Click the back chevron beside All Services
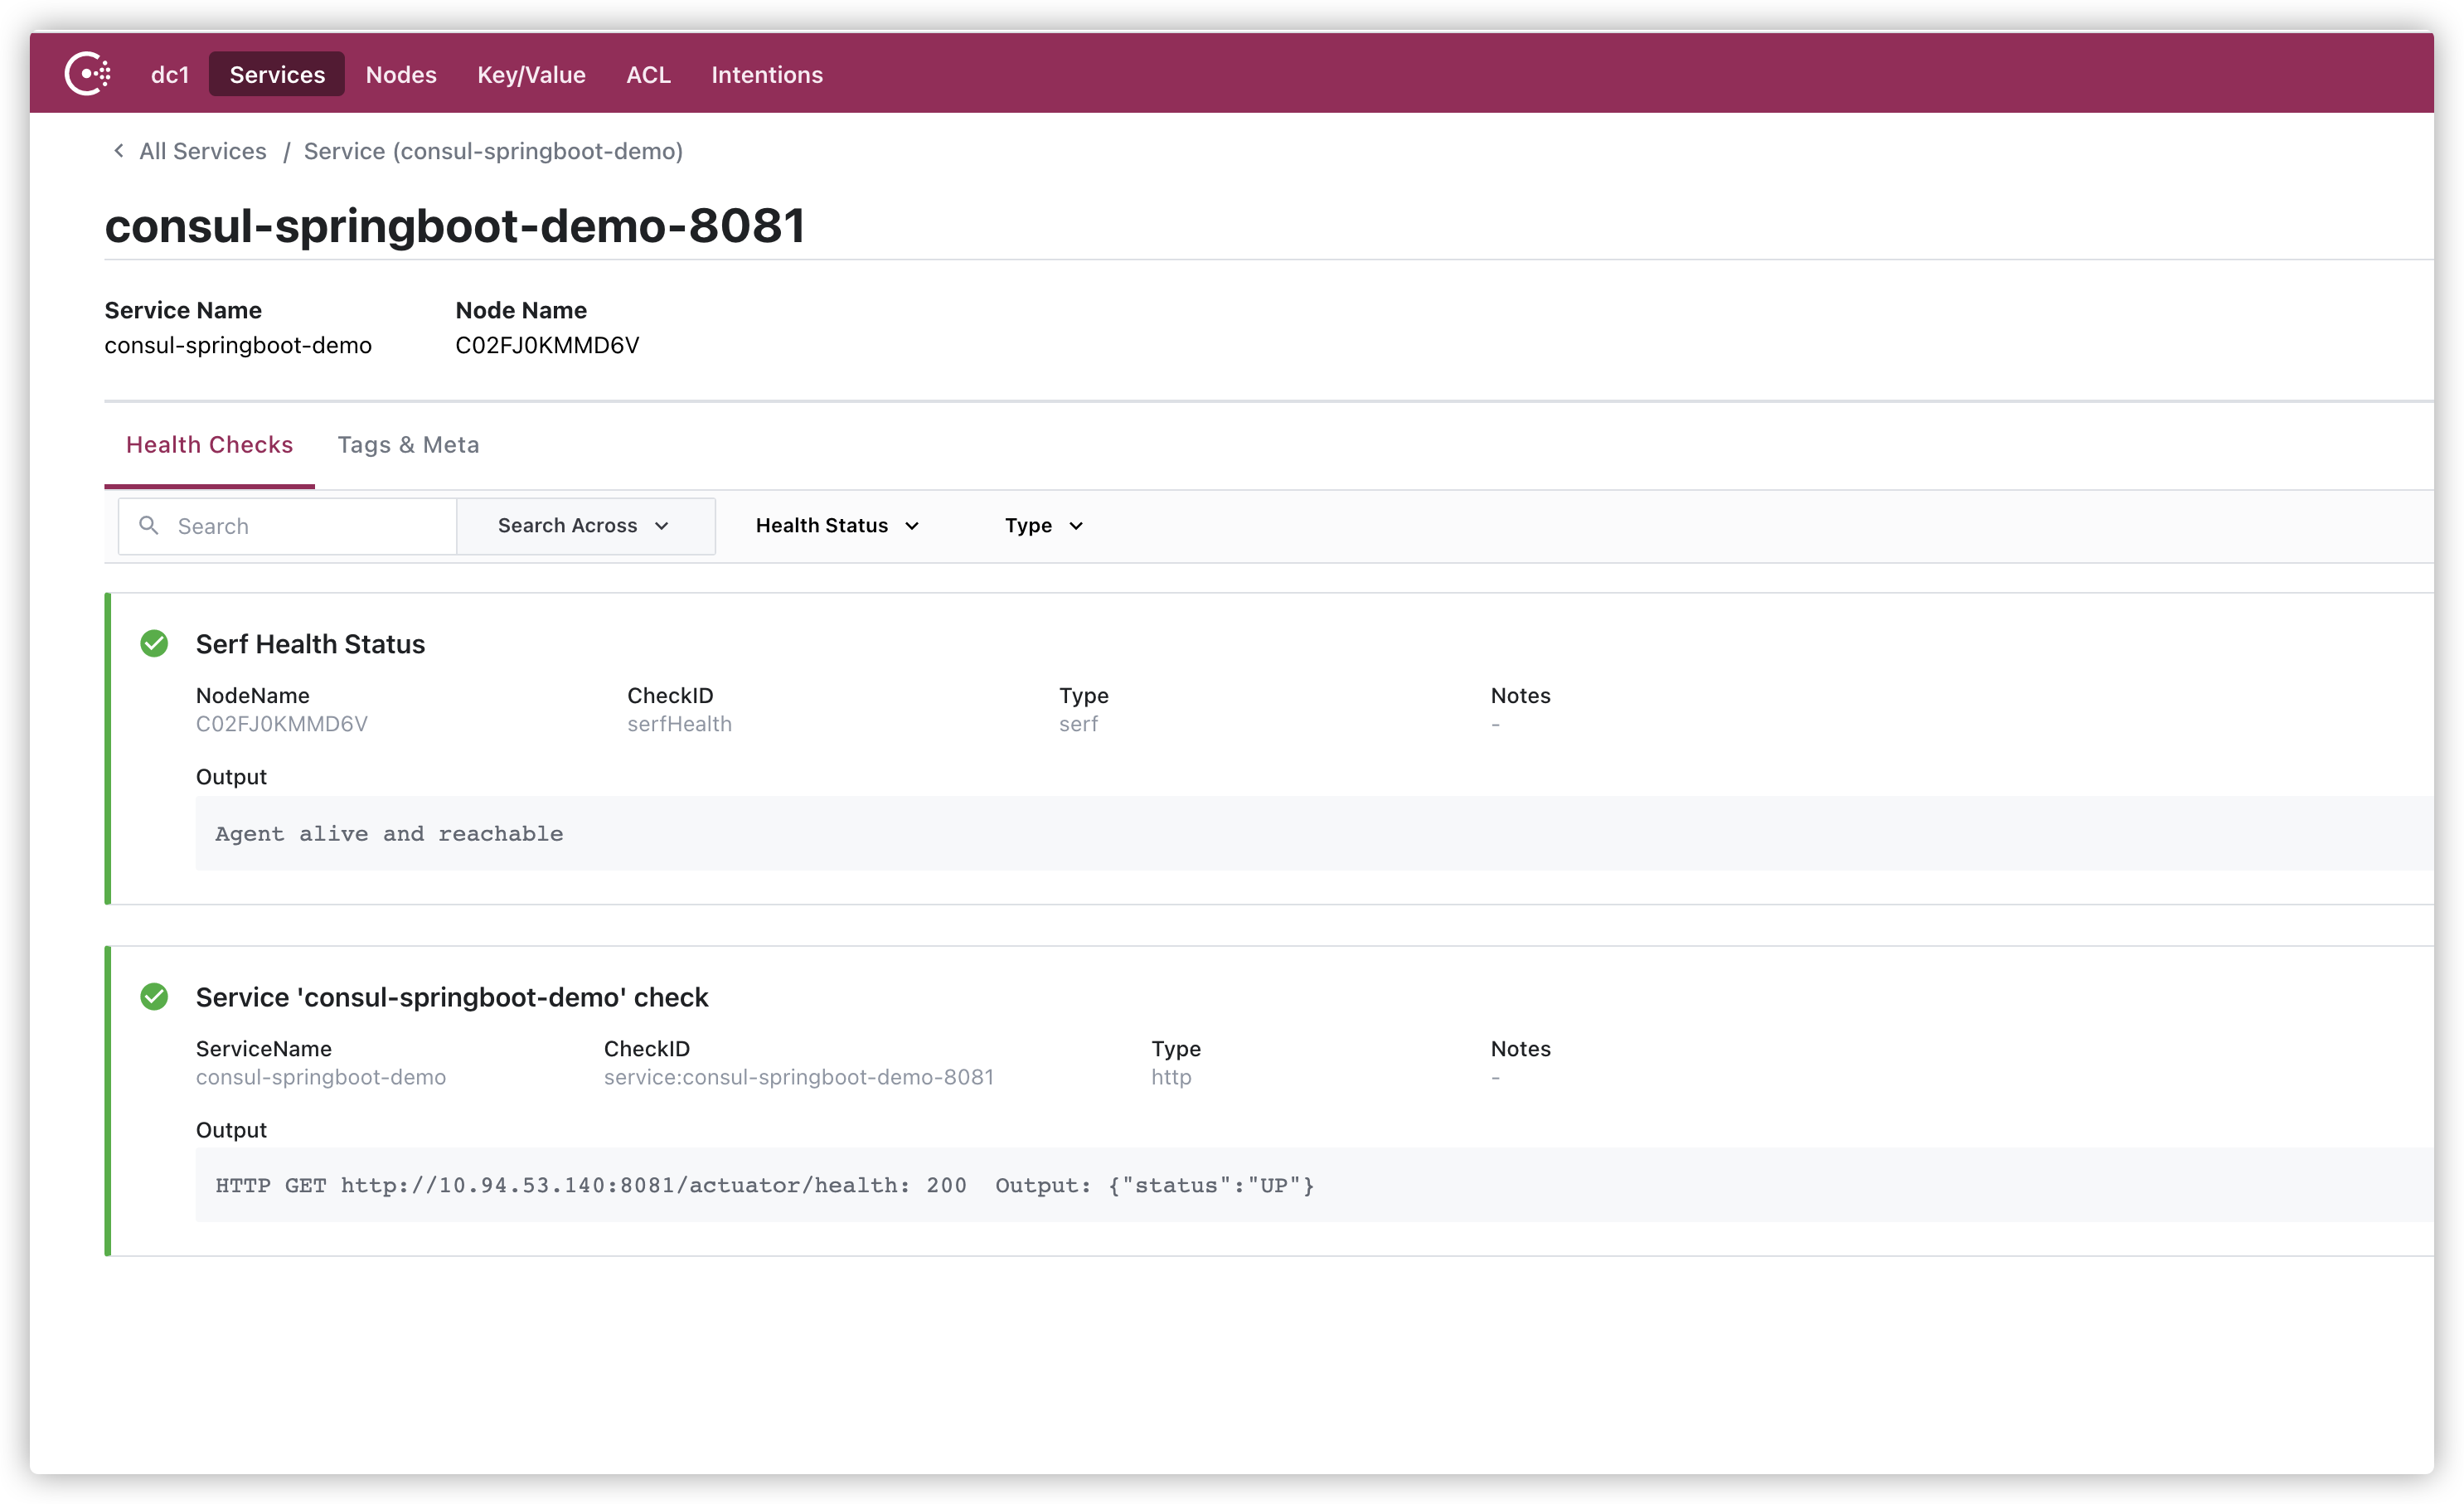 [x=118, y=151]
